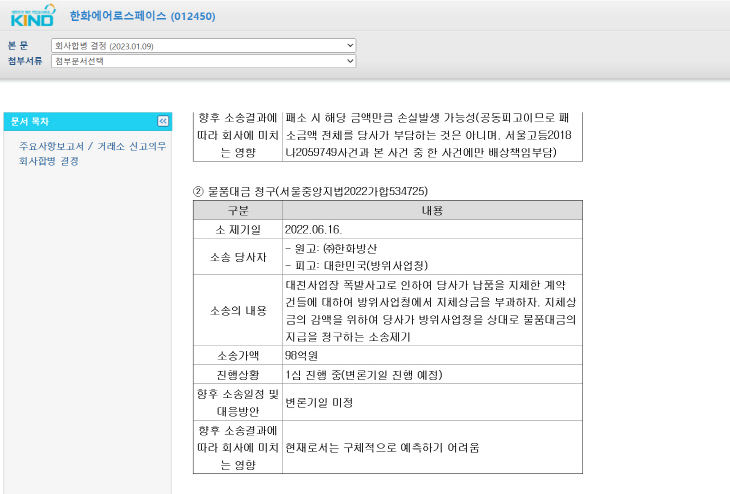Select the 문서 목차 panel header
Screen dimensions: 730x494
88,122
